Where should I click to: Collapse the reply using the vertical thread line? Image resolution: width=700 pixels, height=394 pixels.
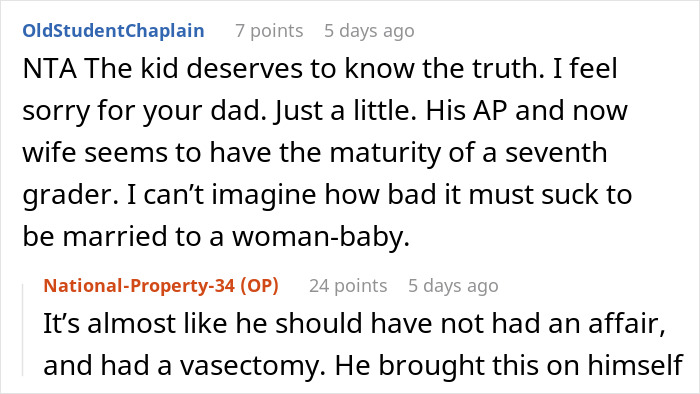pos(23,330)
